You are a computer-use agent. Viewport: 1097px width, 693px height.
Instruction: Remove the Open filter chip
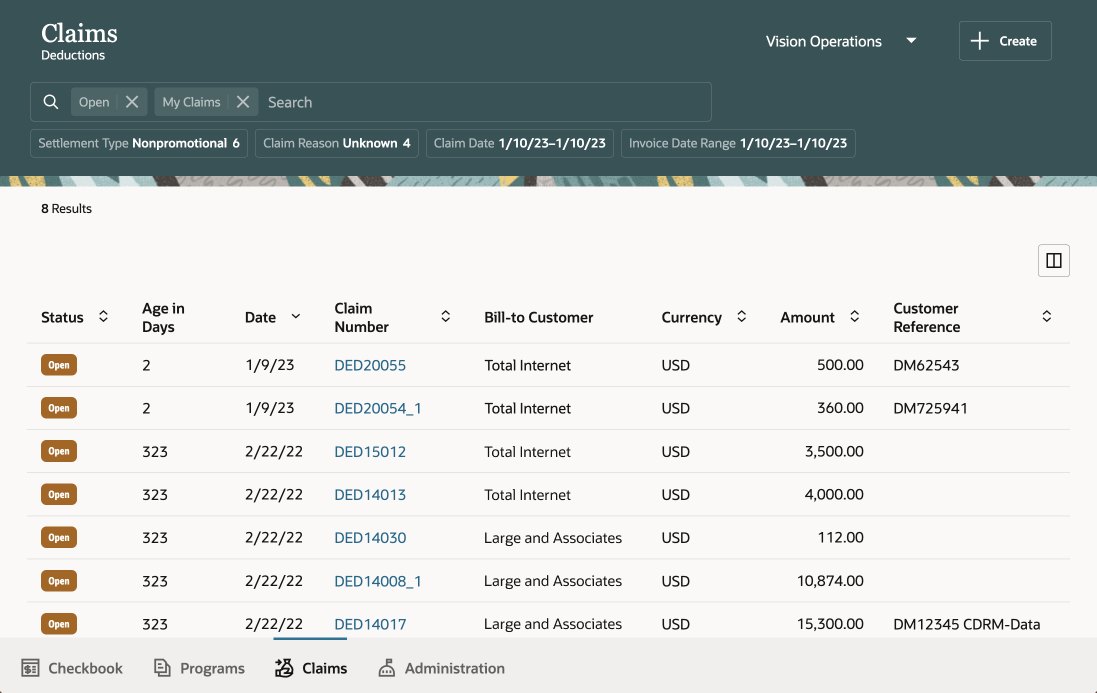[x=133, y=101]
